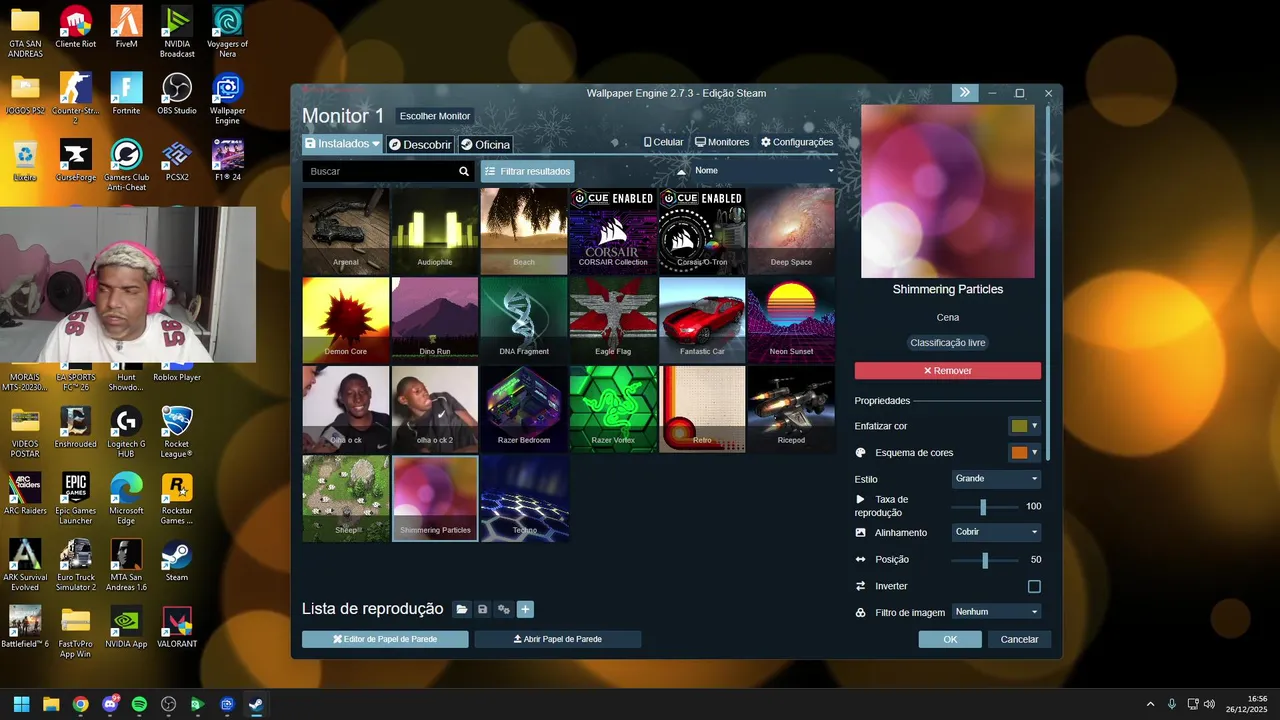The image size is (1280, 720).
Task: Open the Monitores menu item
Action: pos(722,142)
